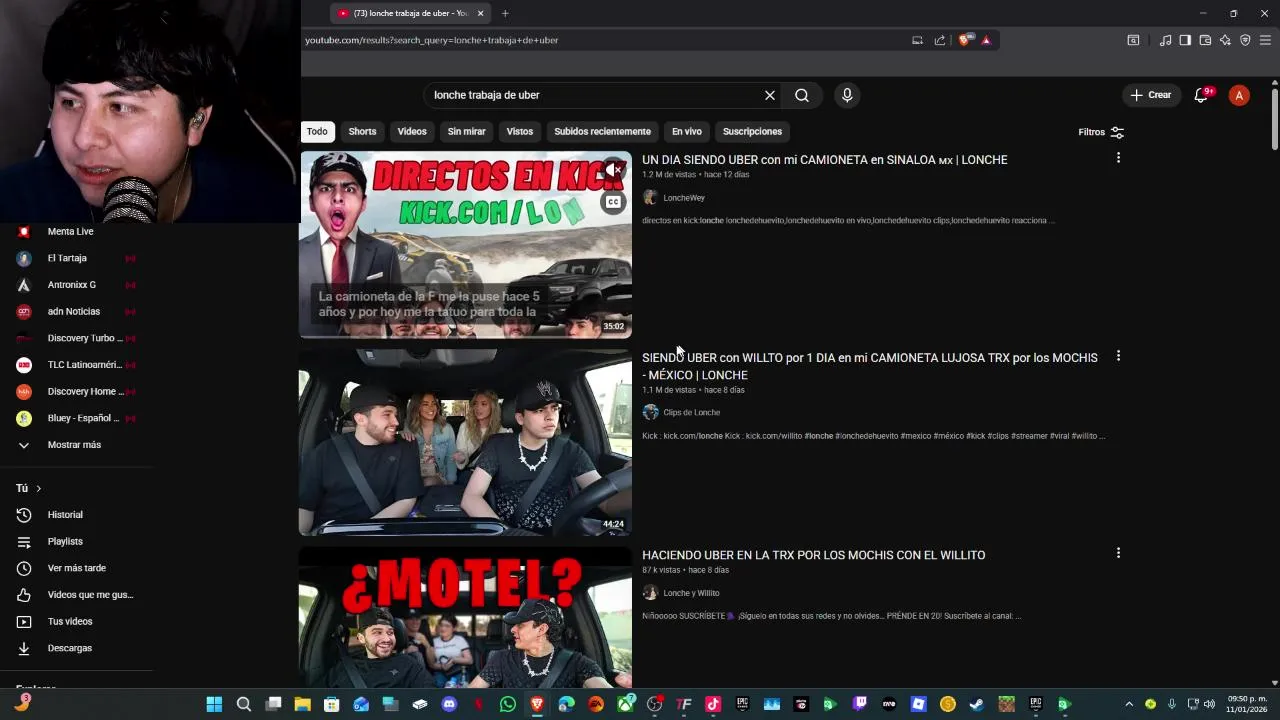Viewport: 1280px width, 720px height.
Task: Click the install app icon in address bar
Action: [x=917, y=40]
